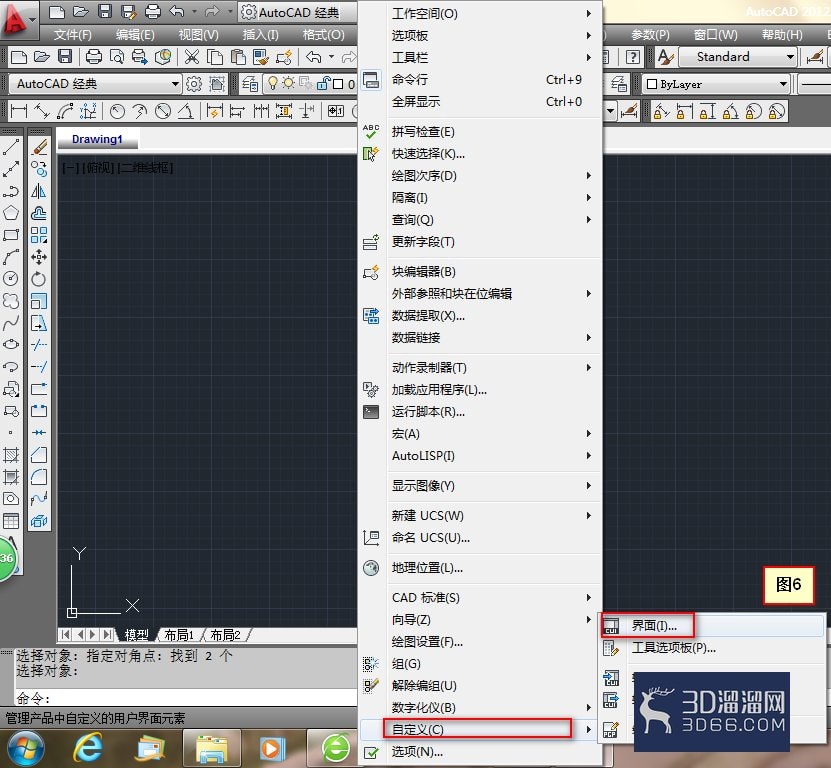The width and height of the screenshot is (831, 768).
Task: Toggle layer 0 lock padlock icon
Action: 323,83
